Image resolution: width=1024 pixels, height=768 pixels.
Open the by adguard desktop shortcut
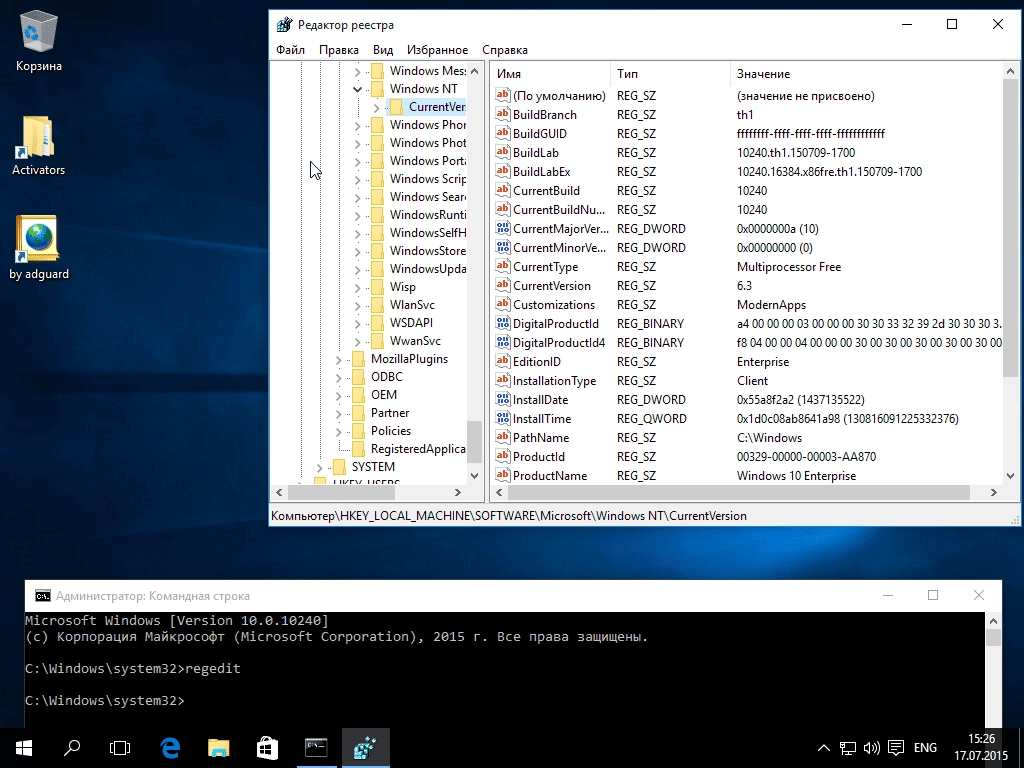click(x=39, y=248)
